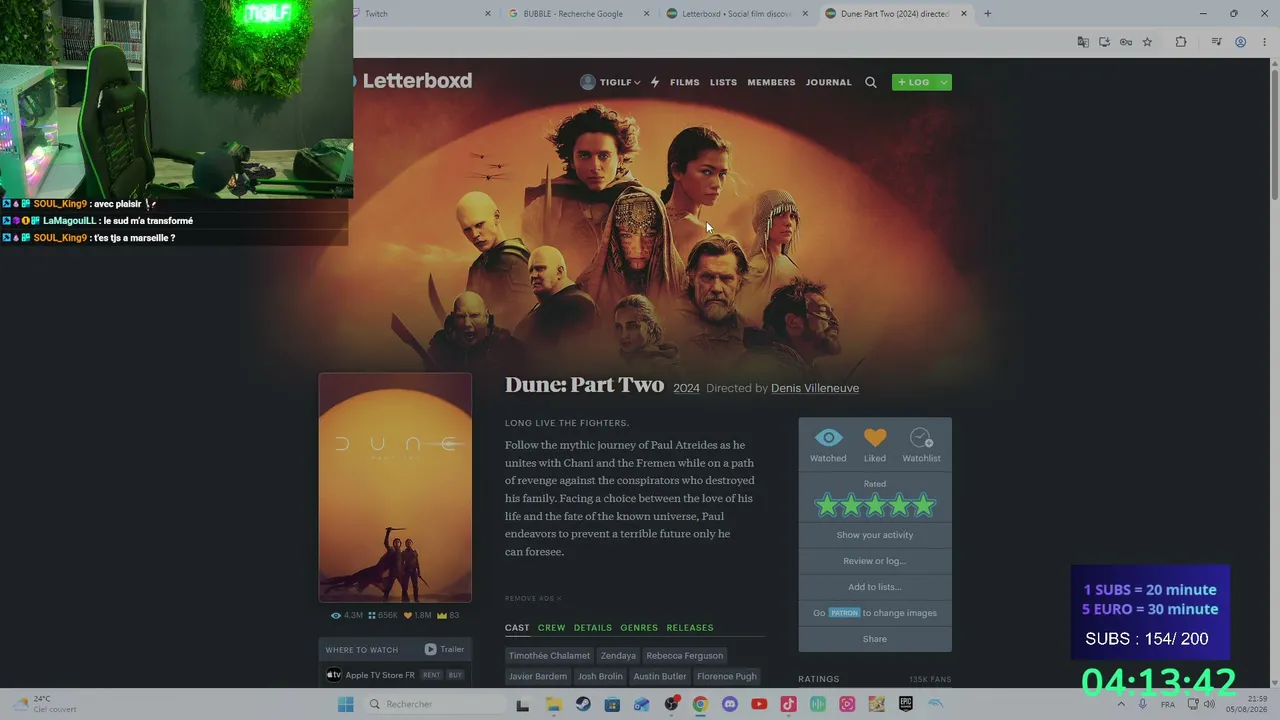Expand the arrow beside the LOG button
1280x720 pixels.
coord(944,82)
